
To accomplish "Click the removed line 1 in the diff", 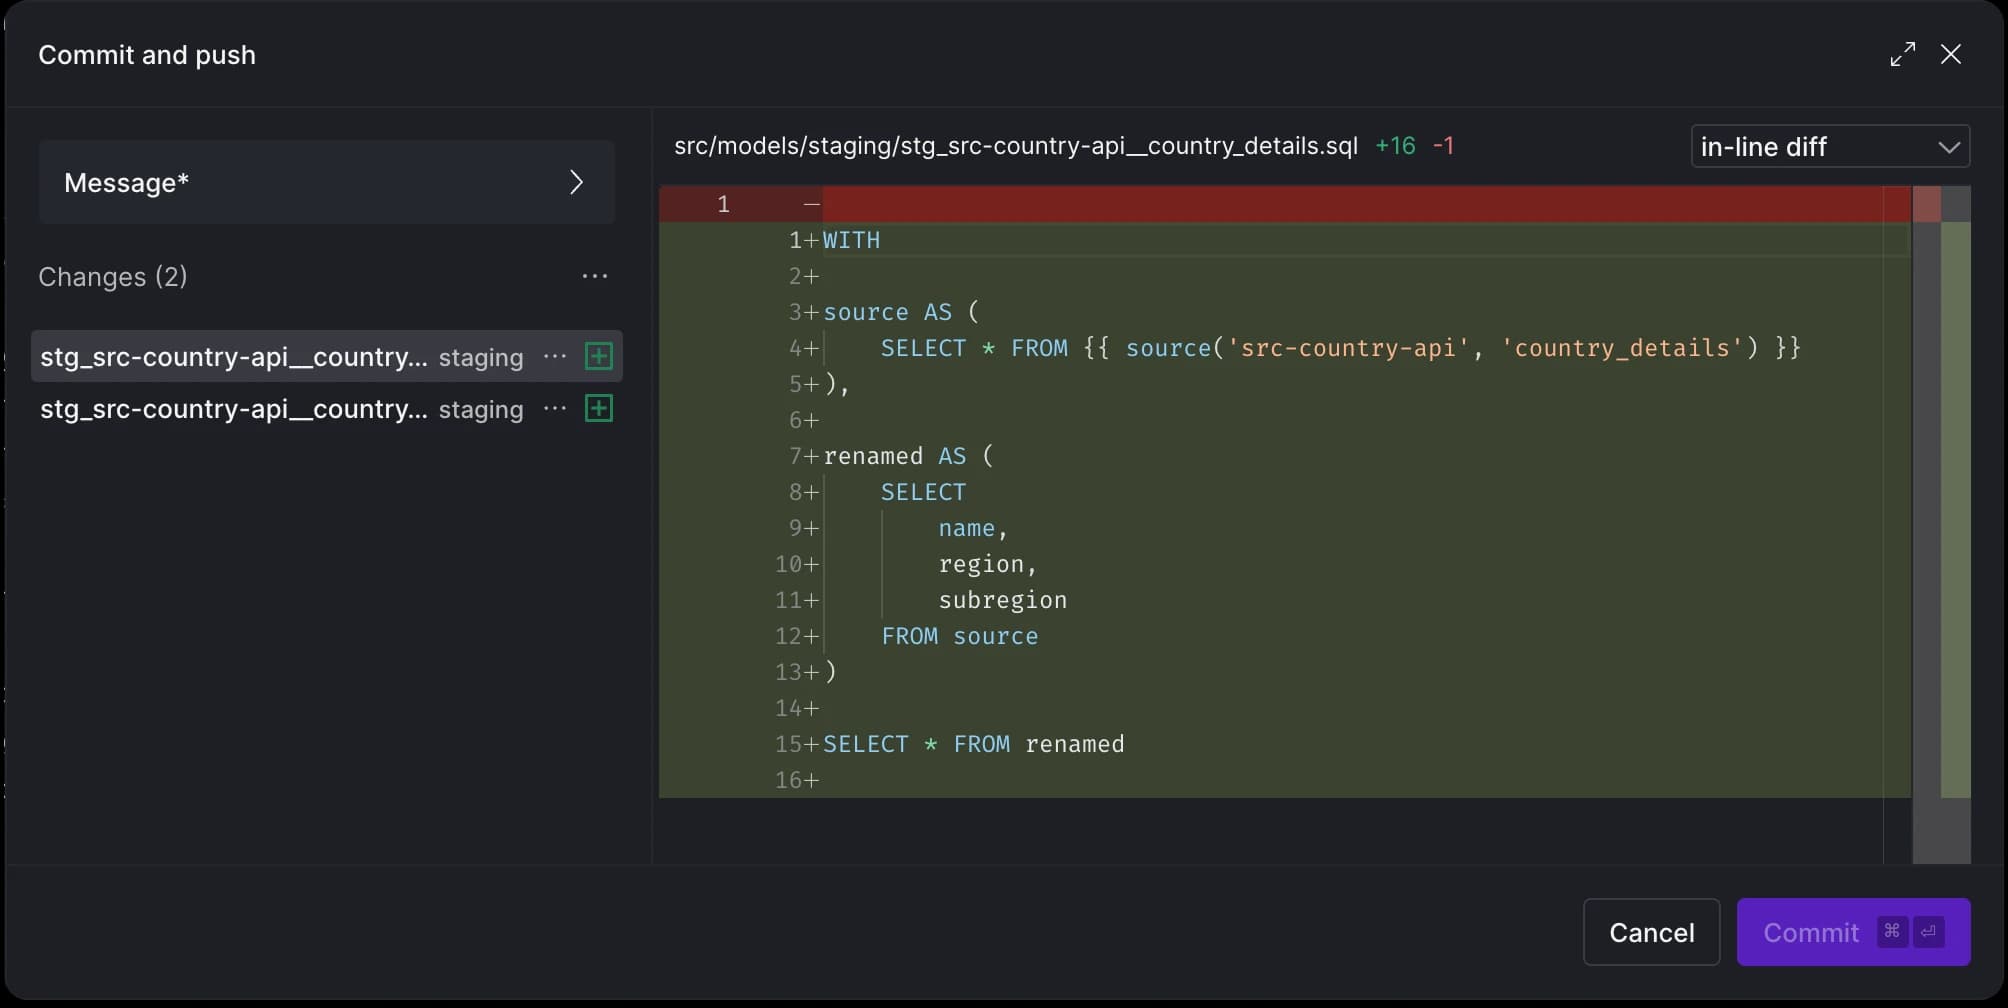I will (1285, 204).
